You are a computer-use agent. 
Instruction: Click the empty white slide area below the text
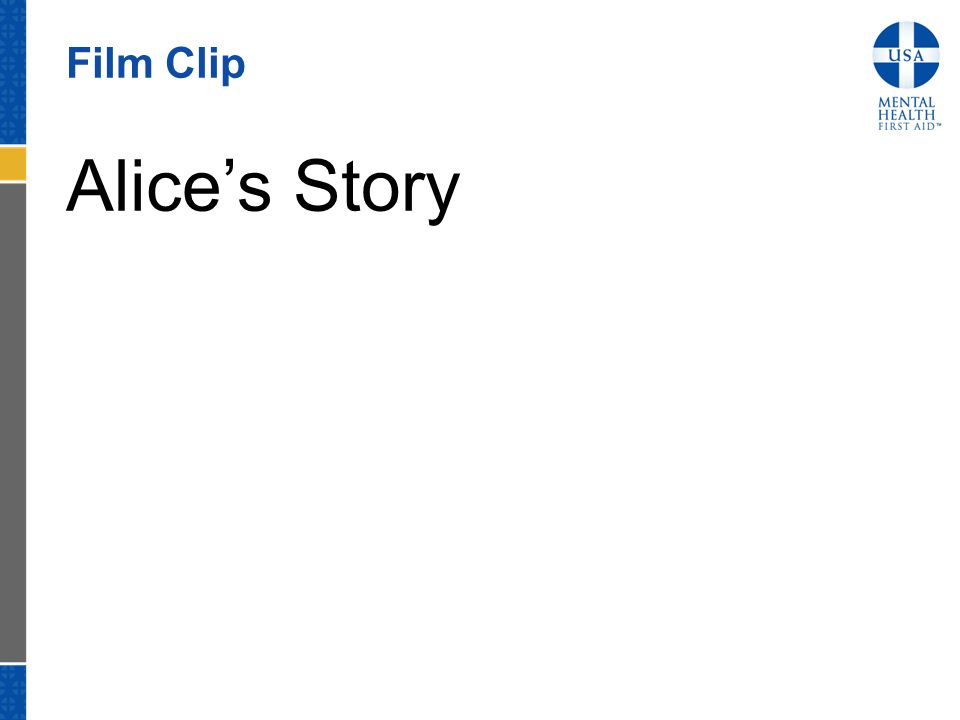(x=490, y=465)
